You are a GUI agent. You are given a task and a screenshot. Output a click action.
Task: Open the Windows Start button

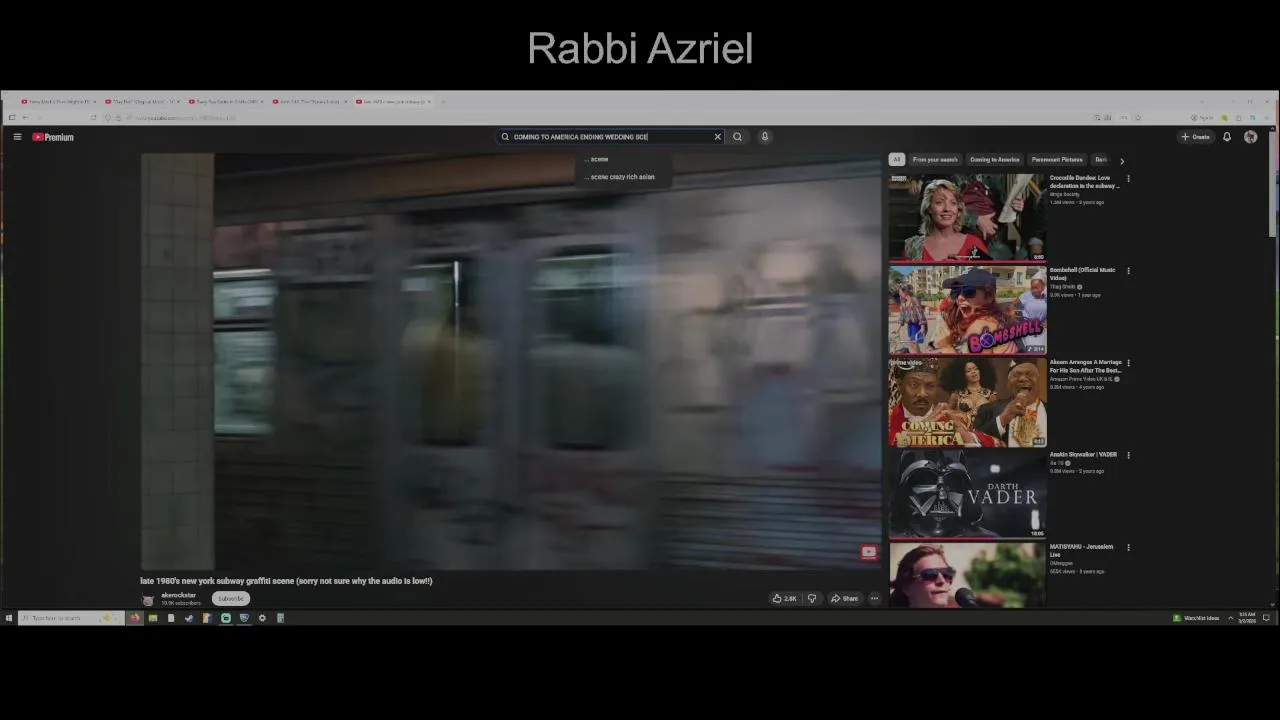pos(8,618)
